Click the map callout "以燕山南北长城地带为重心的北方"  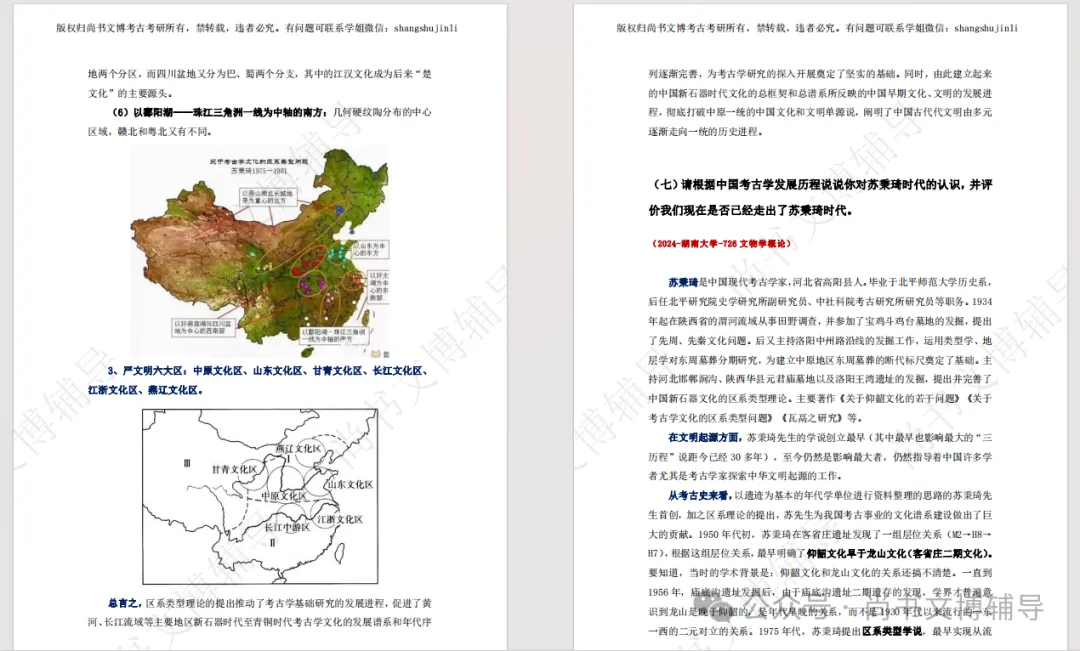(267, 197)
